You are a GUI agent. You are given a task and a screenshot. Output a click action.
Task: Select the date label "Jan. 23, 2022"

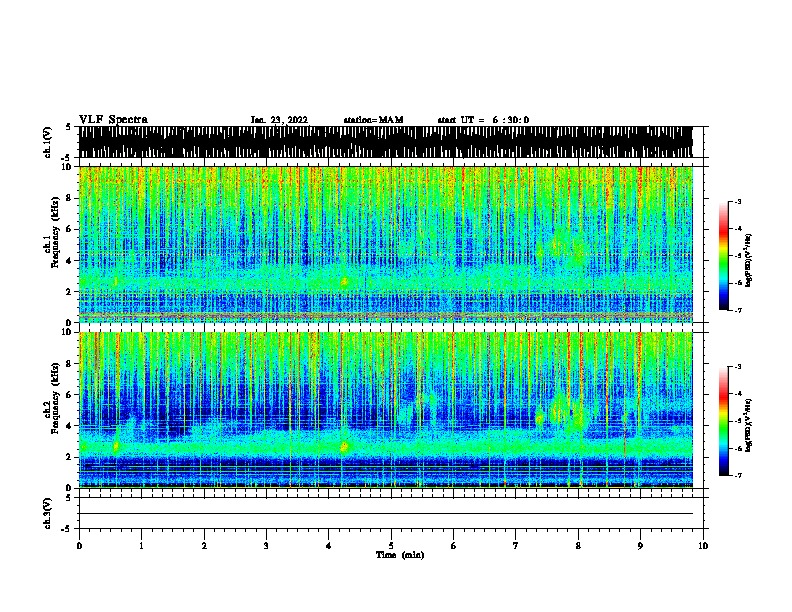click(279, 120)
